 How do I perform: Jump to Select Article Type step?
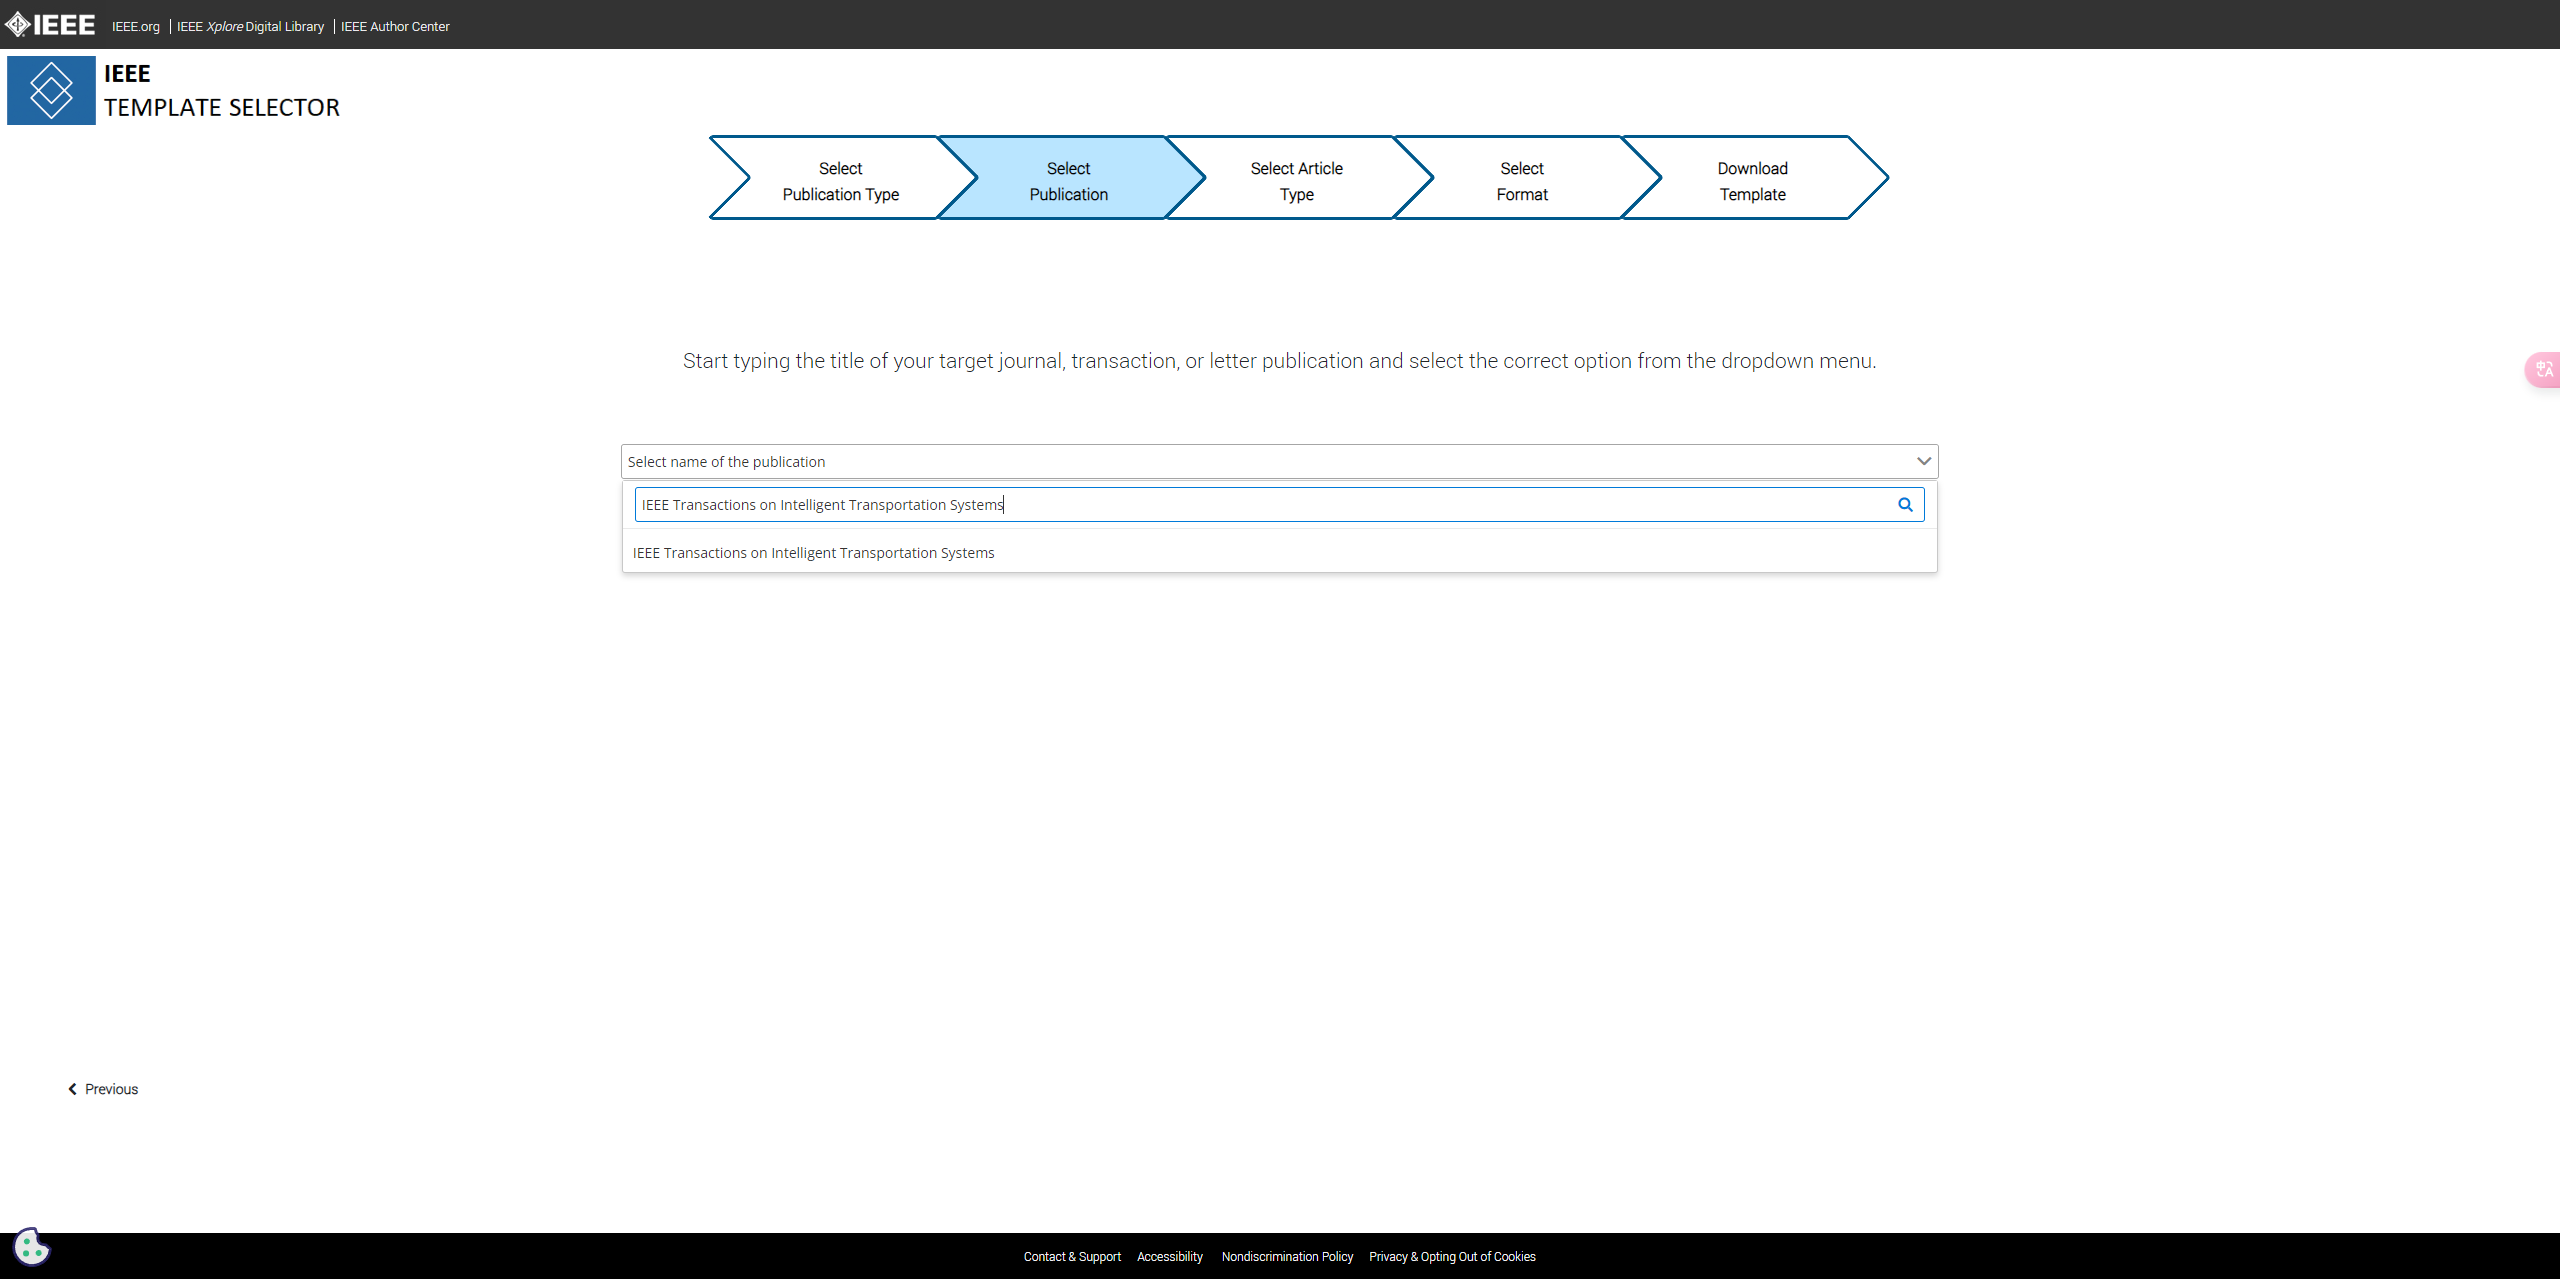pyautogui.click(x=1296, y=181)
